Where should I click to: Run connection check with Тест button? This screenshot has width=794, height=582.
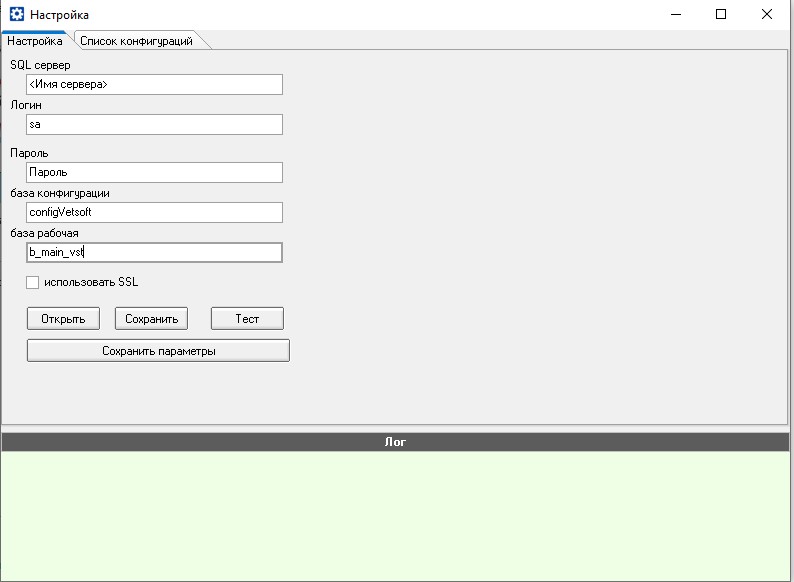247,319
